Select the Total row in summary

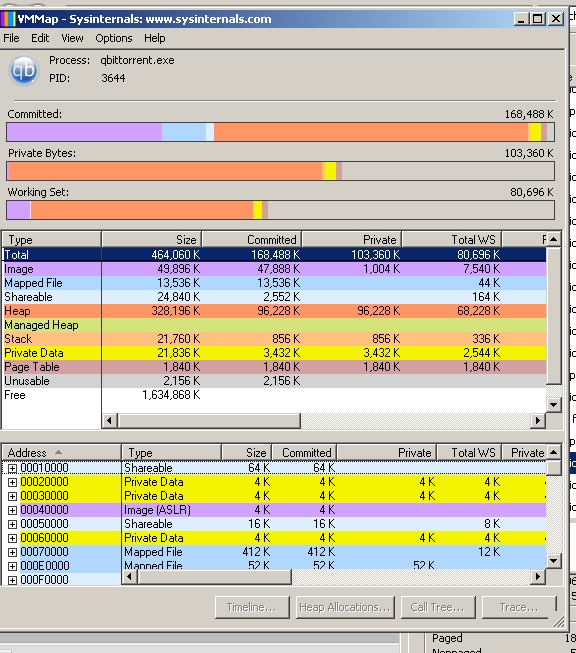pyautogui.click(x=274, y=254)
